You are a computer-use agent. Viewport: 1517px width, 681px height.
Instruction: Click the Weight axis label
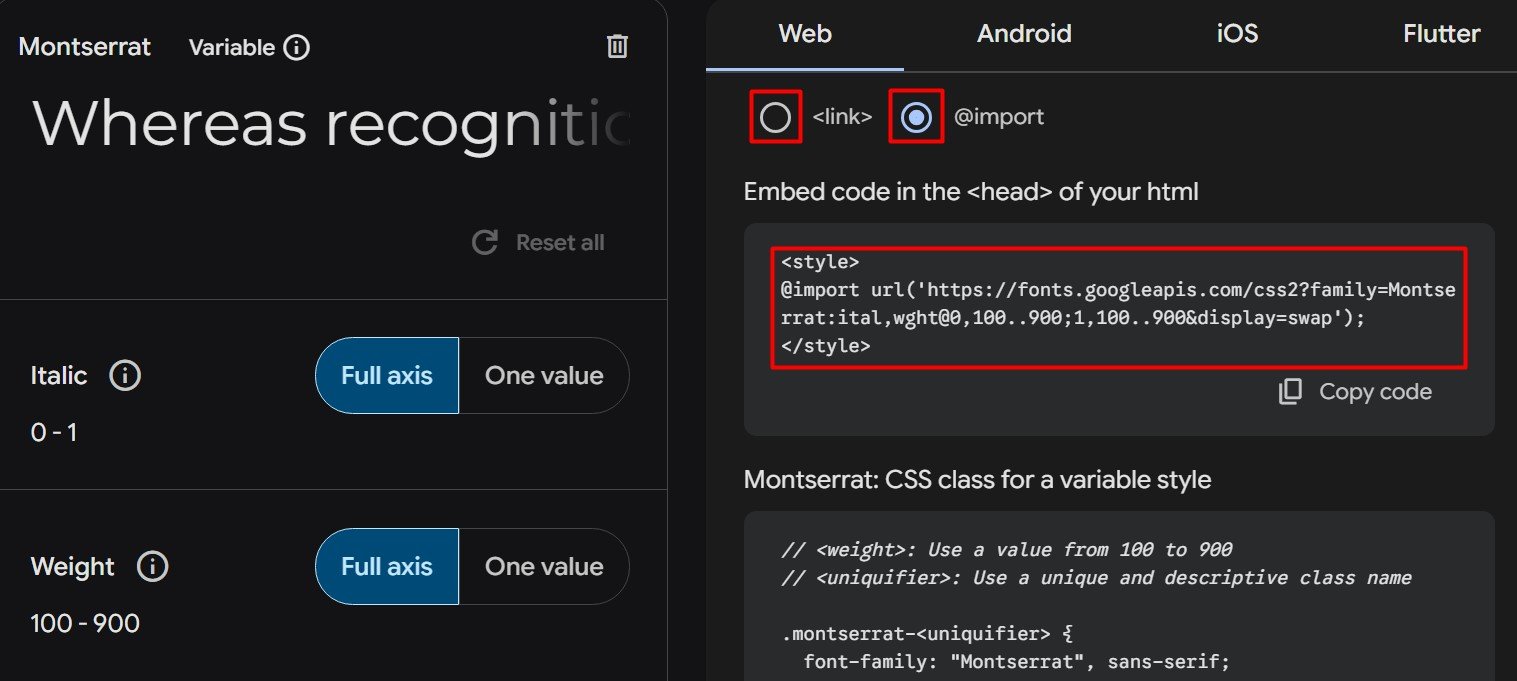tap(73, 567)
